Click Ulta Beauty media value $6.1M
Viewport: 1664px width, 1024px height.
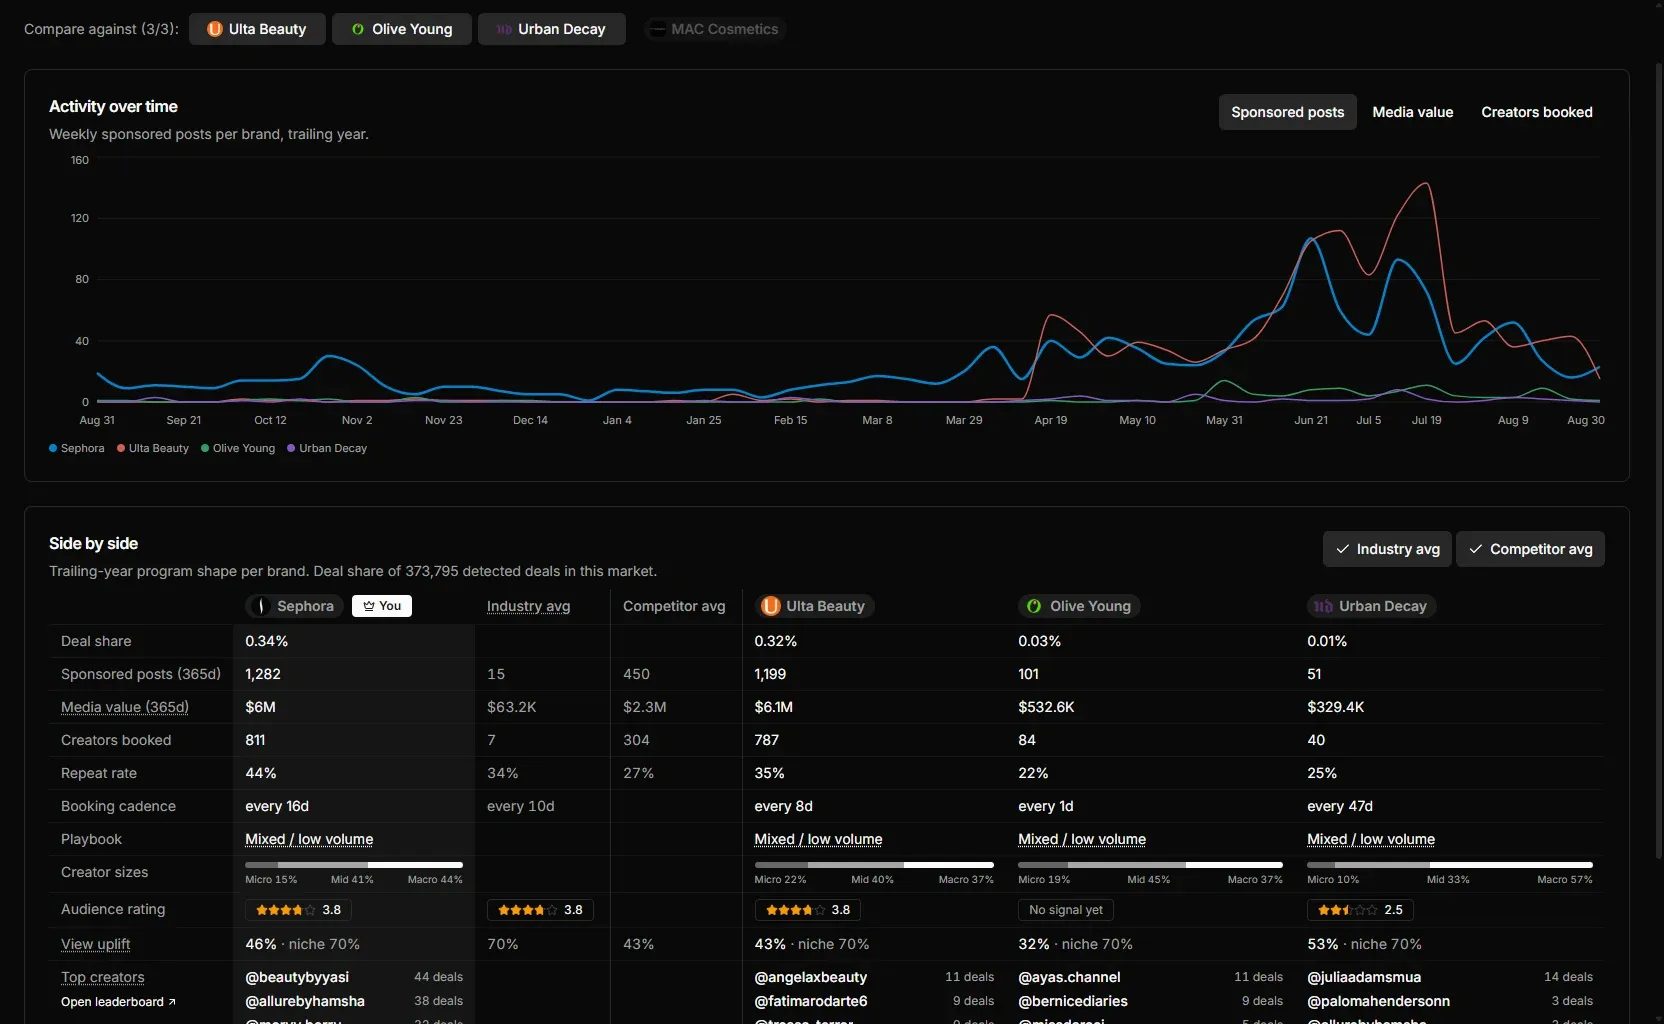click(773, 707)
